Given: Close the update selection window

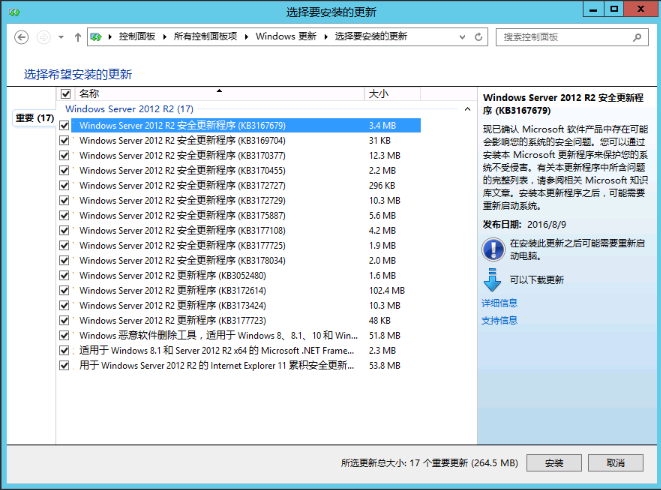Looking at the screenshot, I should [x=641, y=9].
